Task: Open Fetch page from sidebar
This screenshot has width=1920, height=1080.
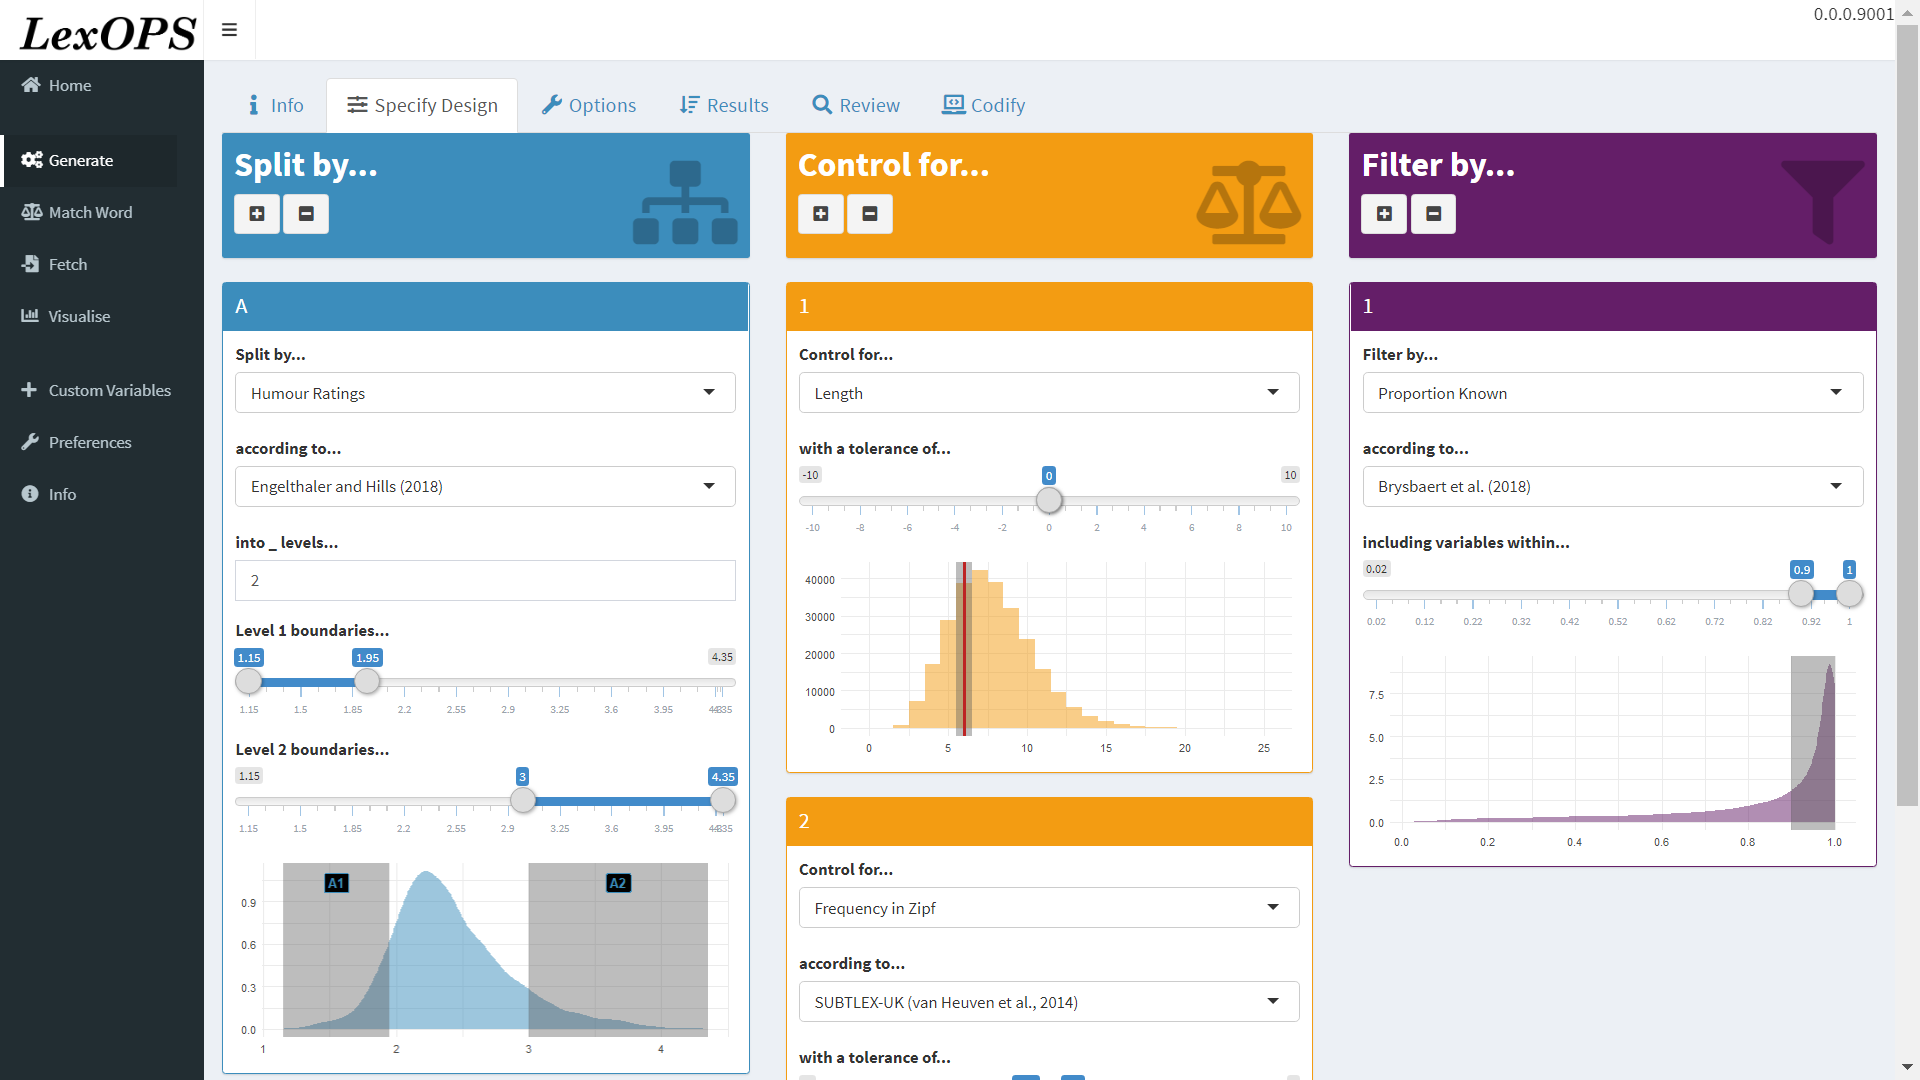Action: pos(67,264)
